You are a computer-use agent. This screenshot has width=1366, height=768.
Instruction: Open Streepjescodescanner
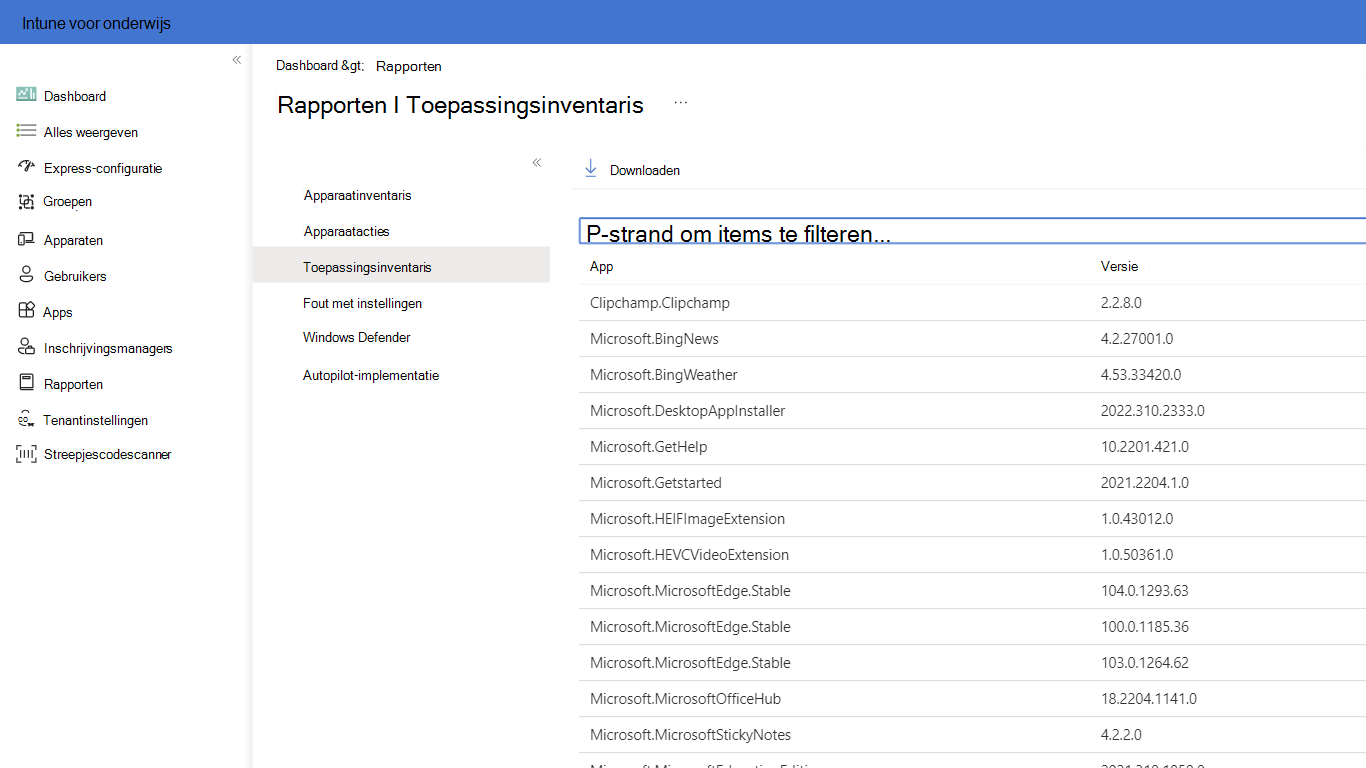point(108,454)
